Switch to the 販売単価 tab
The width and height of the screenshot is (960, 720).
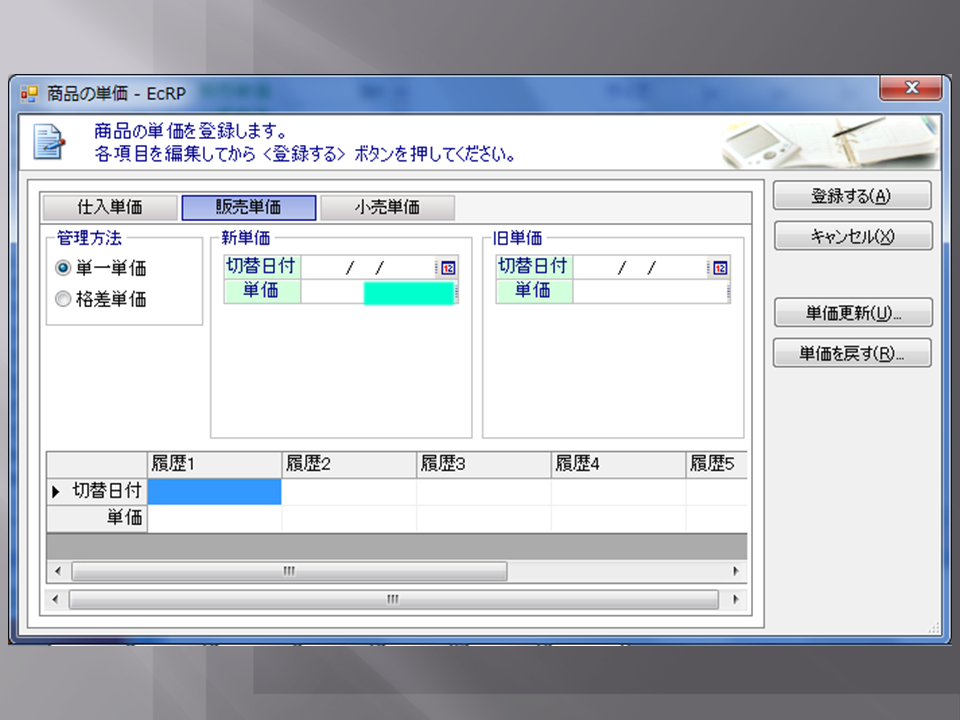click(248, 208)
